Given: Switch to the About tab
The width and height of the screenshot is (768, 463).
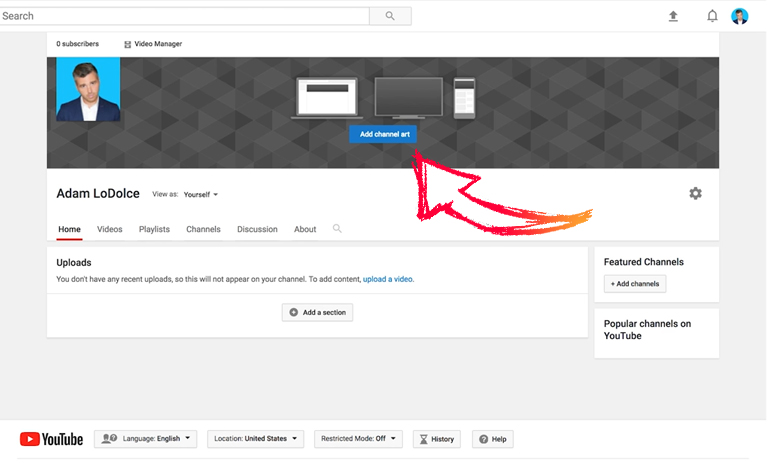Looking at the screenshot, I should tap(305, 229).
